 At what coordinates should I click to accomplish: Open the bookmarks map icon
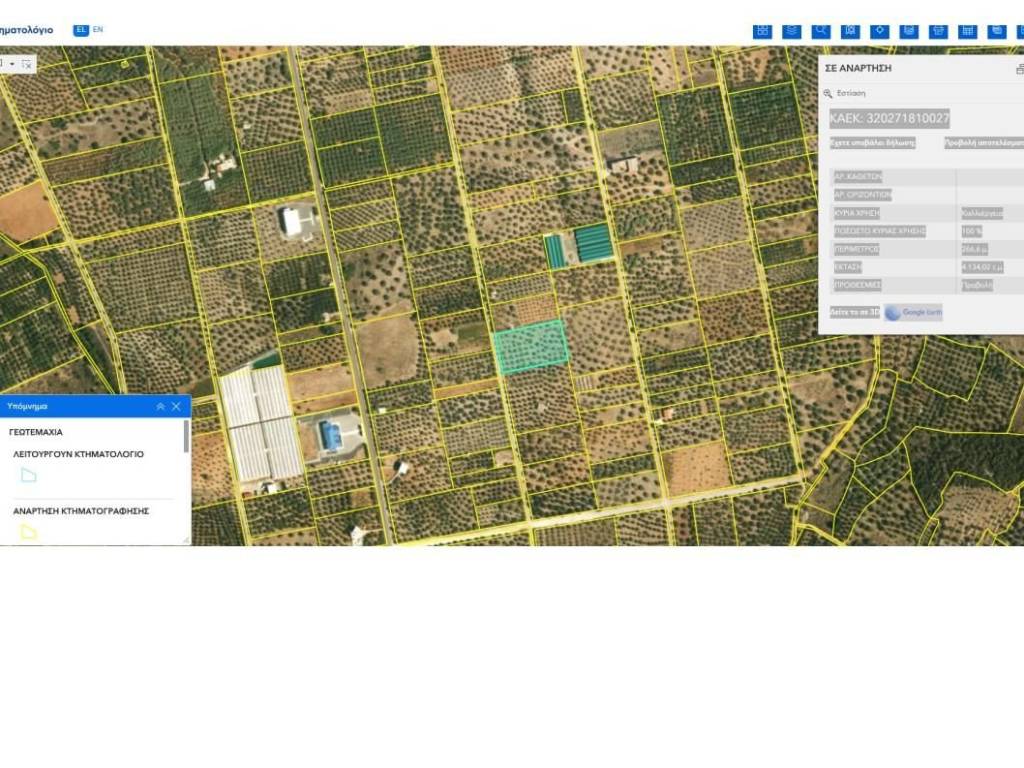[x=850, y=31]
